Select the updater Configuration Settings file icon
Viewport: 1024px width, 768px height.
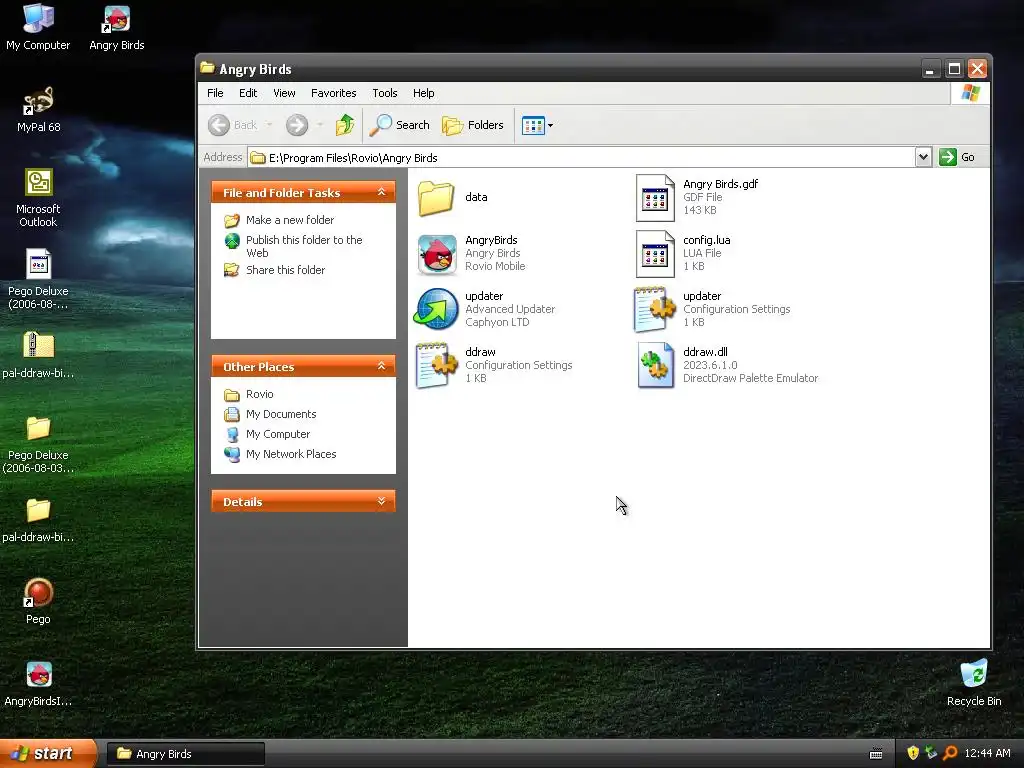[655, 310]
